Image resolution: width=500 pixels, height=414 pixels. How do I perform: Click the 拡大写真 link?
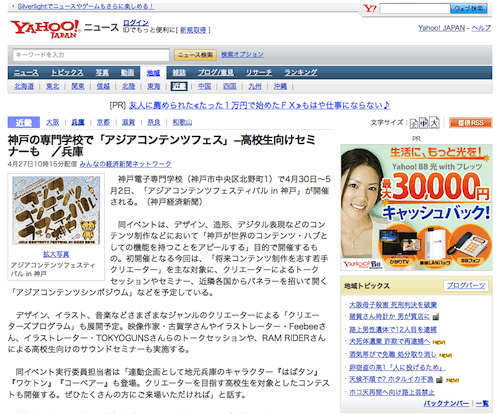click(x=56, y=254)
